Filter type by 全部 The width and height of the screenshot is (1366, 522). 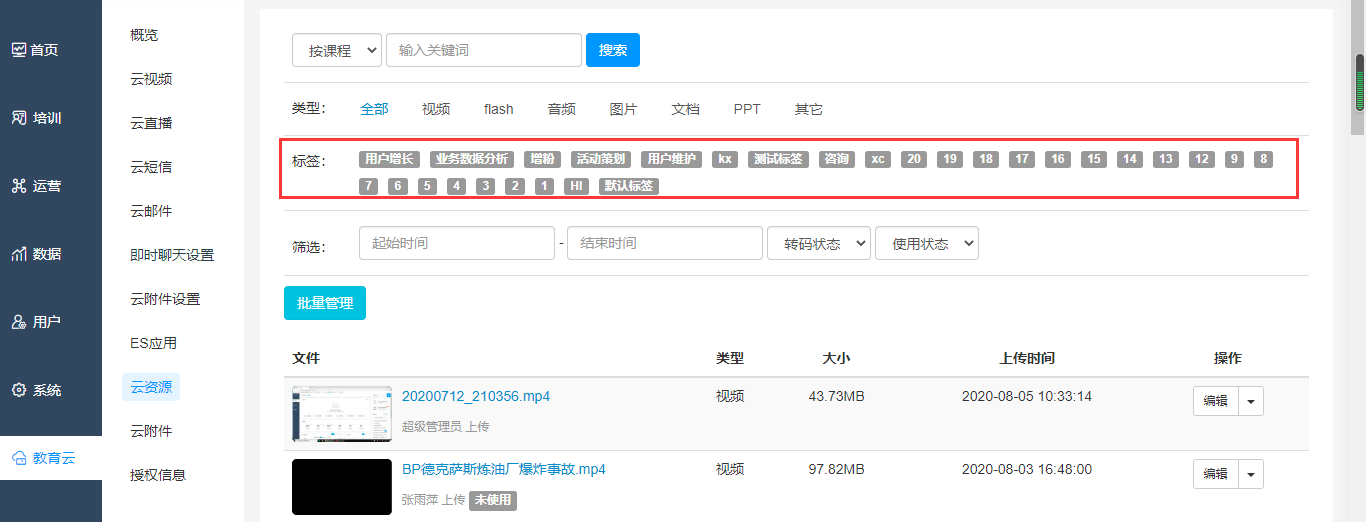click(374, 109)
